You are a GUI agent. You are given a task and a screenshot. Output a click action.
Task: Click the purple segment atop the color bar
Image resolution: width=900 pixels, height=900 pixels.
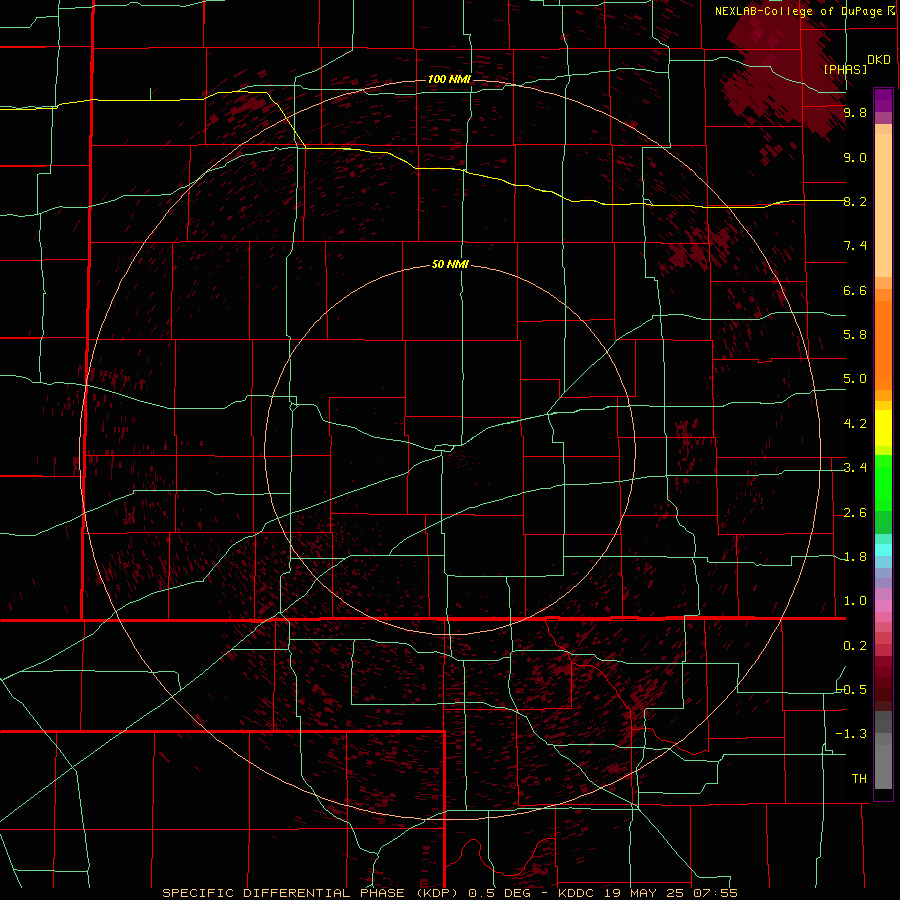(883, 100)
